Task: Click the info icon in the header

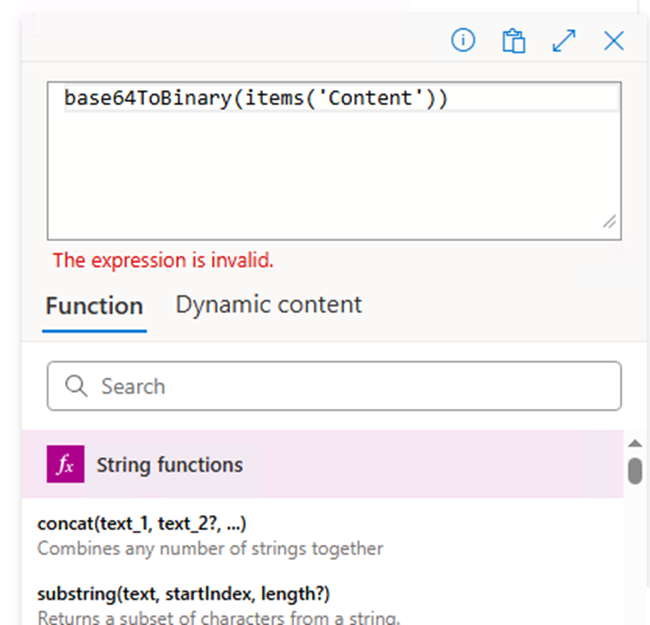Action: click(463, 40)
